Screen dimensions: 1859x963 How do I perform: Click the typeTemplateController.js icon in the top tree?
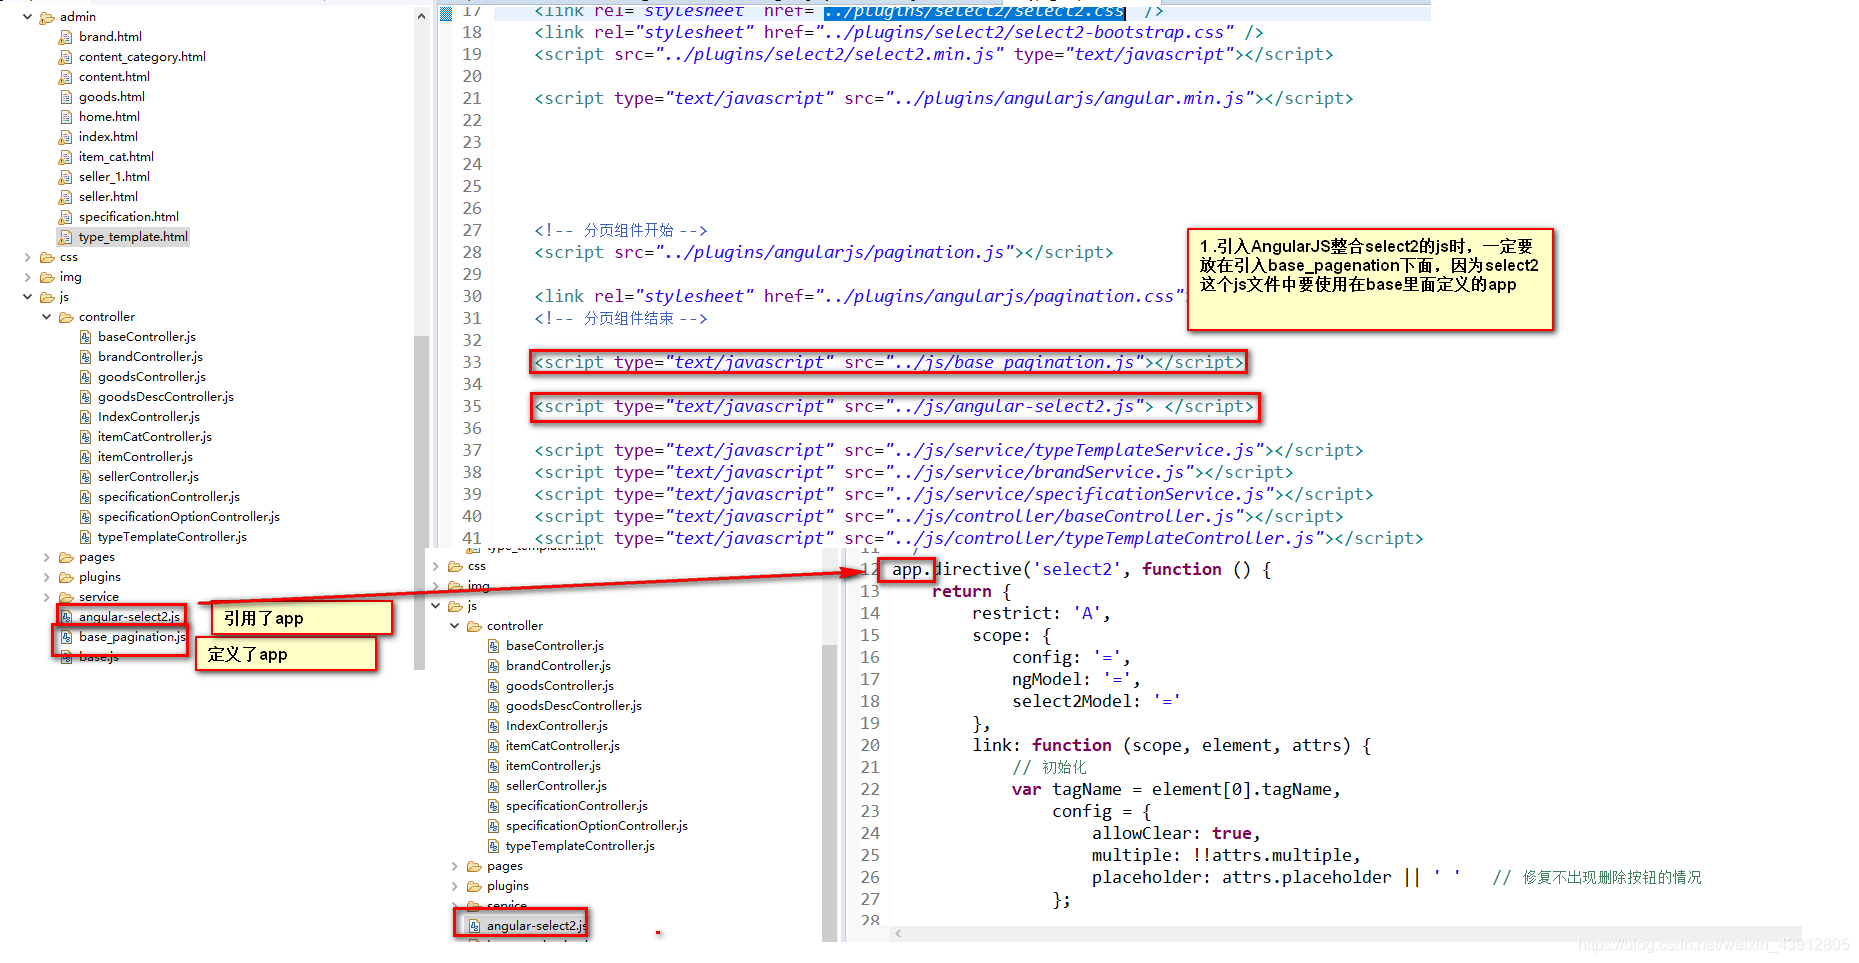coord(86,537)
